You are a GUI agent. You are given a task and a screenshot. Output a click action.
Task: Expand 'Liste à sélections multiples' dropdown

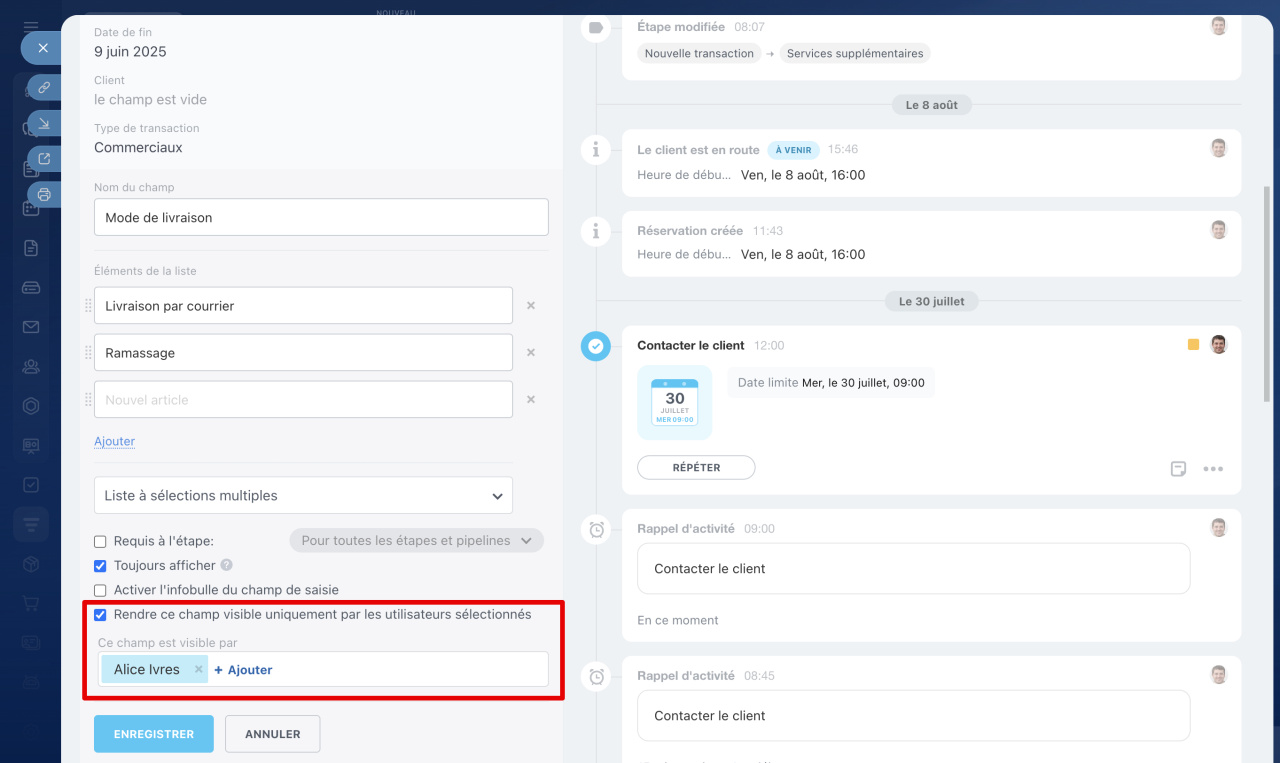pyautogui.click(x=303, y=496)
